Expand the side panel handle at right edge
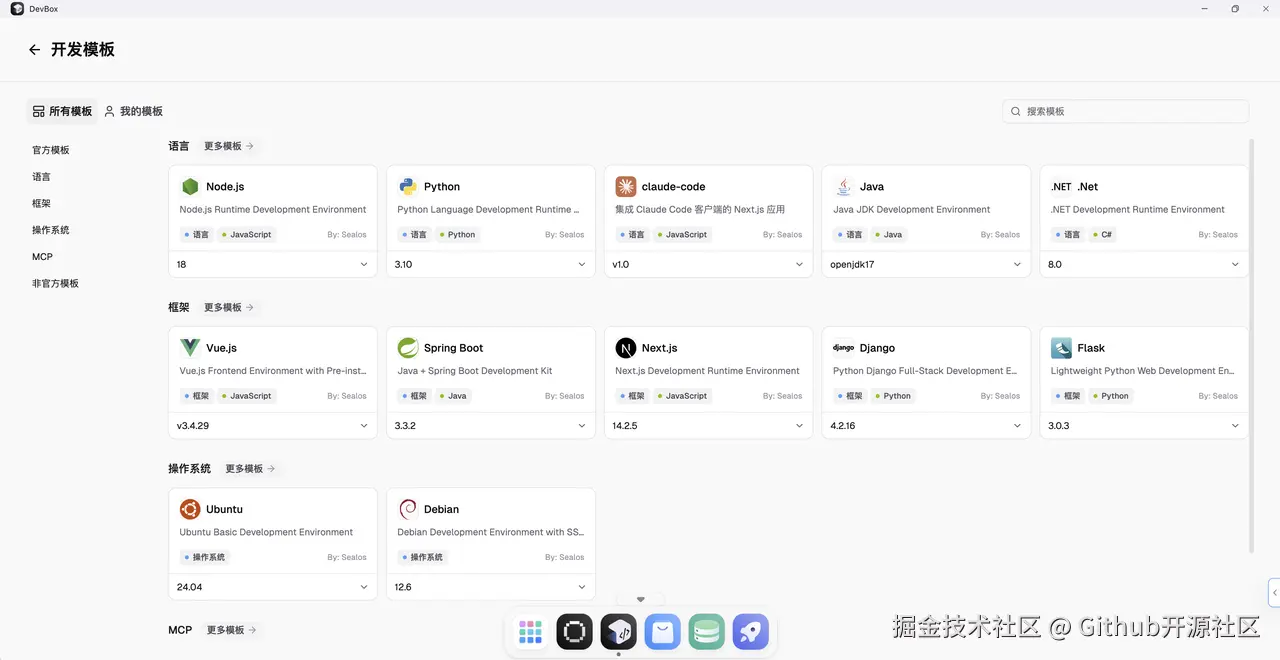This screenshot has width=1280, height=660. point(1274,592)
